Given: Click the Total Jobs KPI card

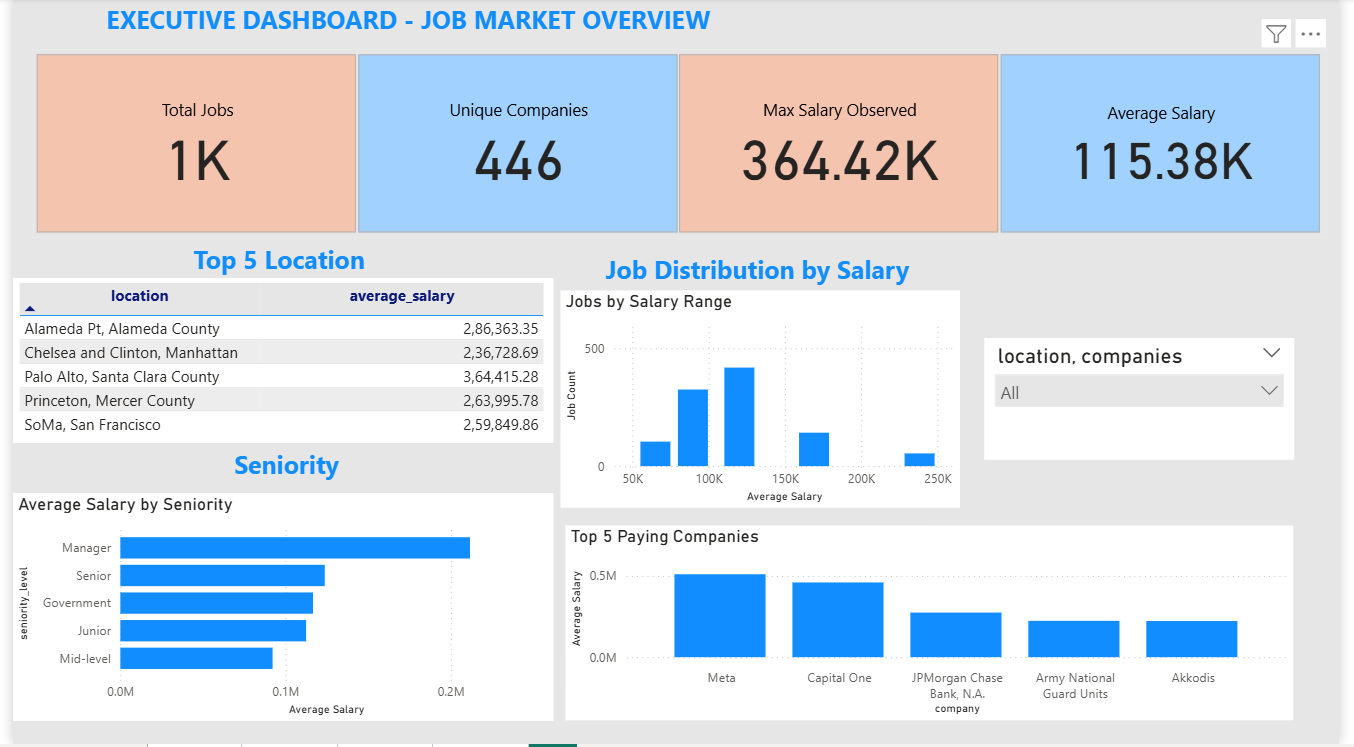Looking at the screenshot, I should tap(196, 143).
